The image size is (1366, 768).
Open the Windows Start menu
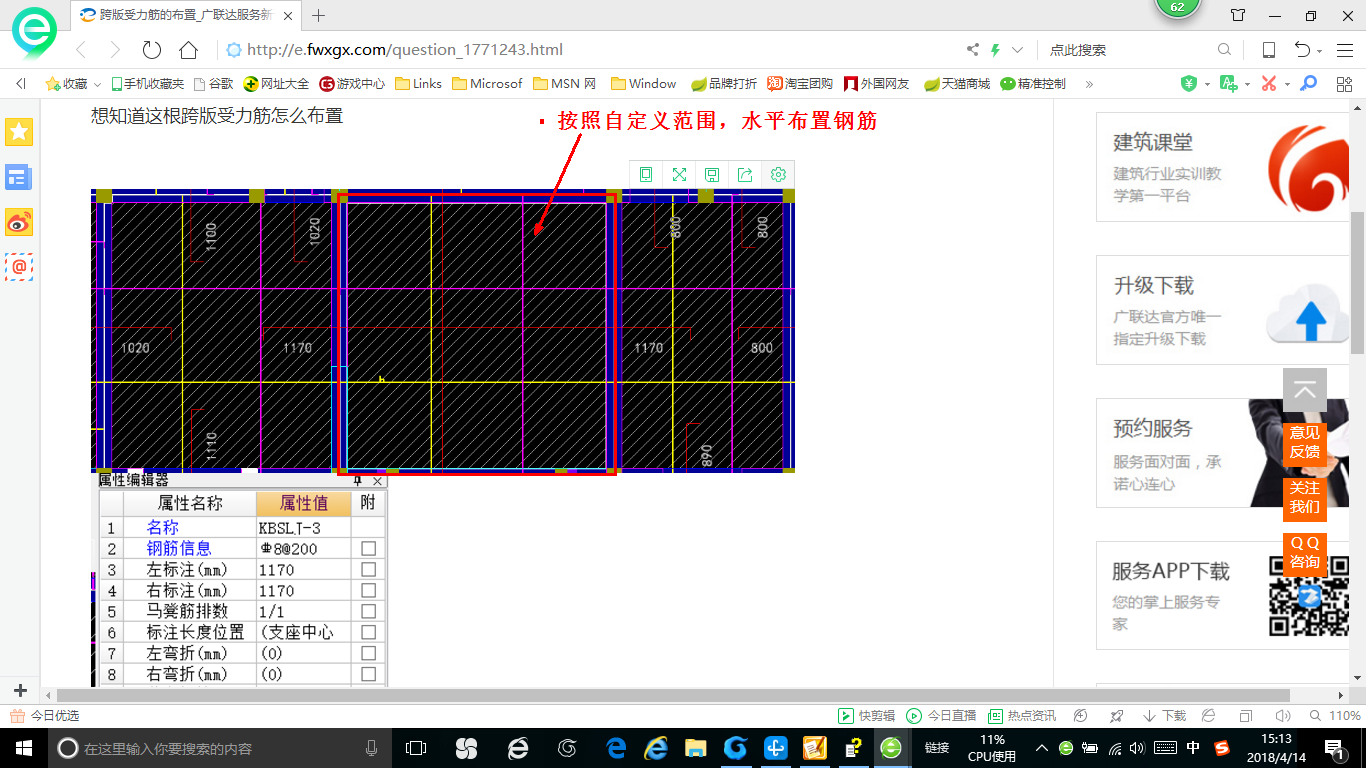click(x=23, y=748)
